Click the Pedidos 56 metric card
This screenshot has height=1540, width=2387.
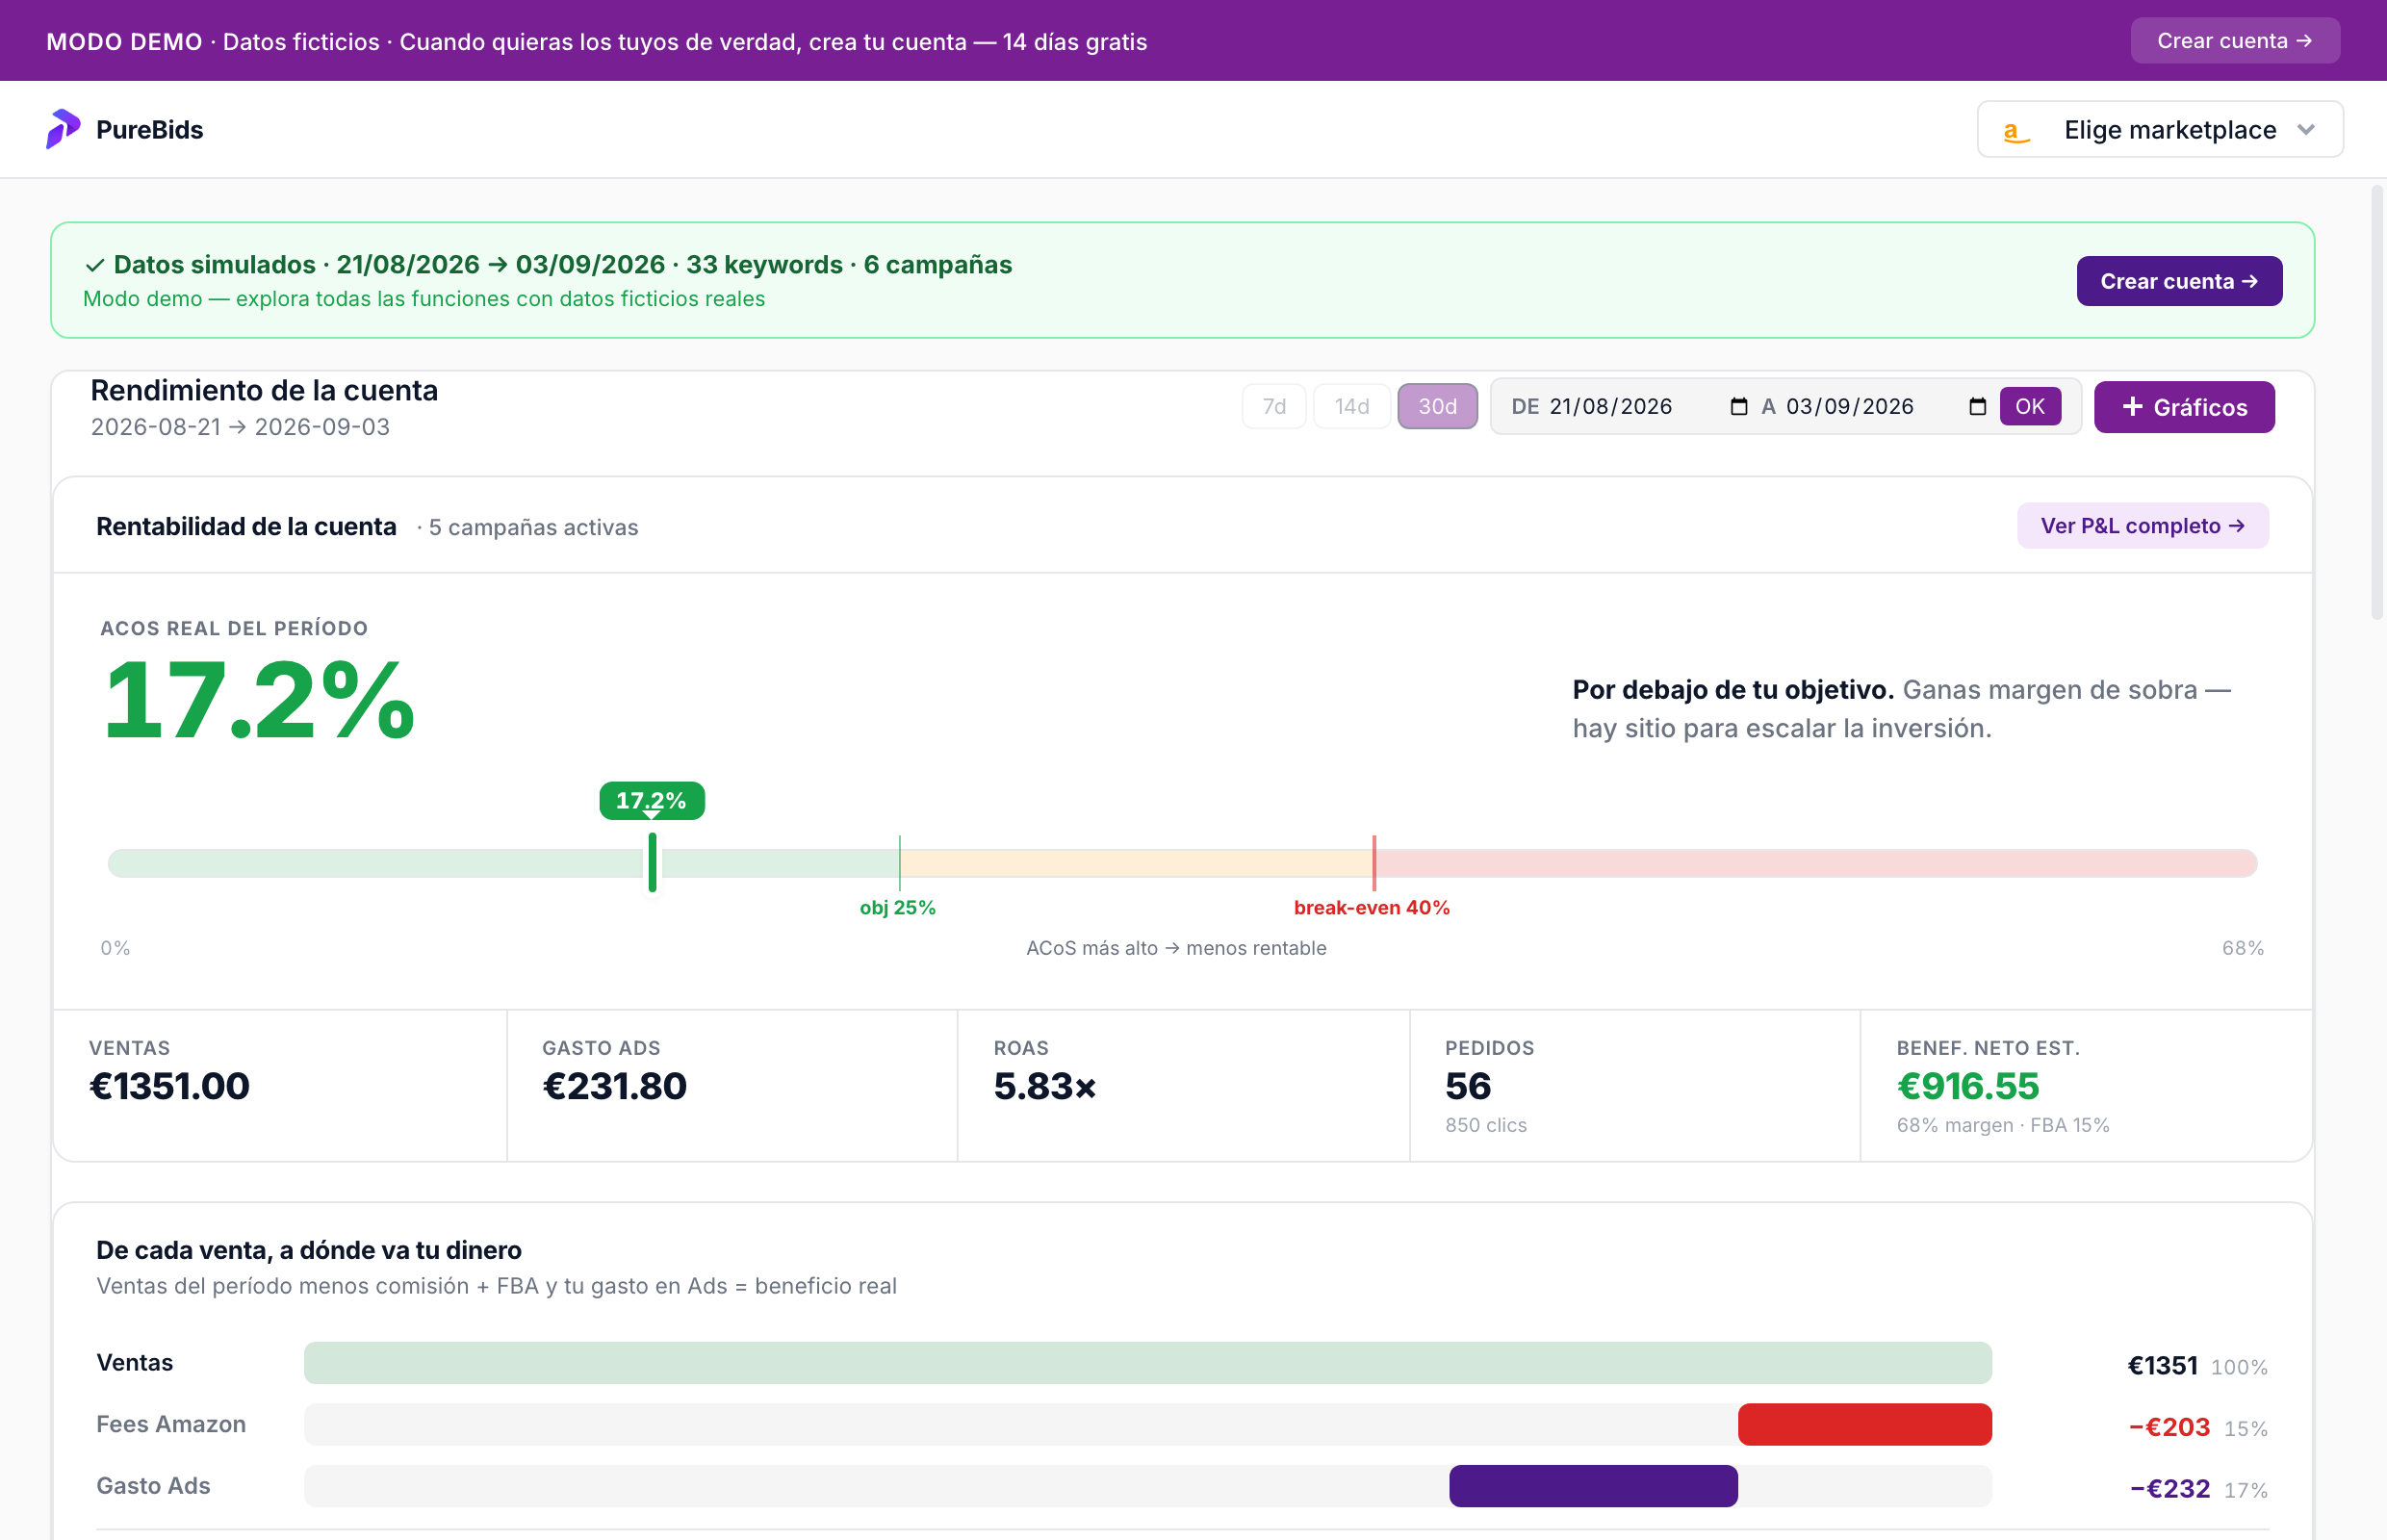click(1635, 1085)
